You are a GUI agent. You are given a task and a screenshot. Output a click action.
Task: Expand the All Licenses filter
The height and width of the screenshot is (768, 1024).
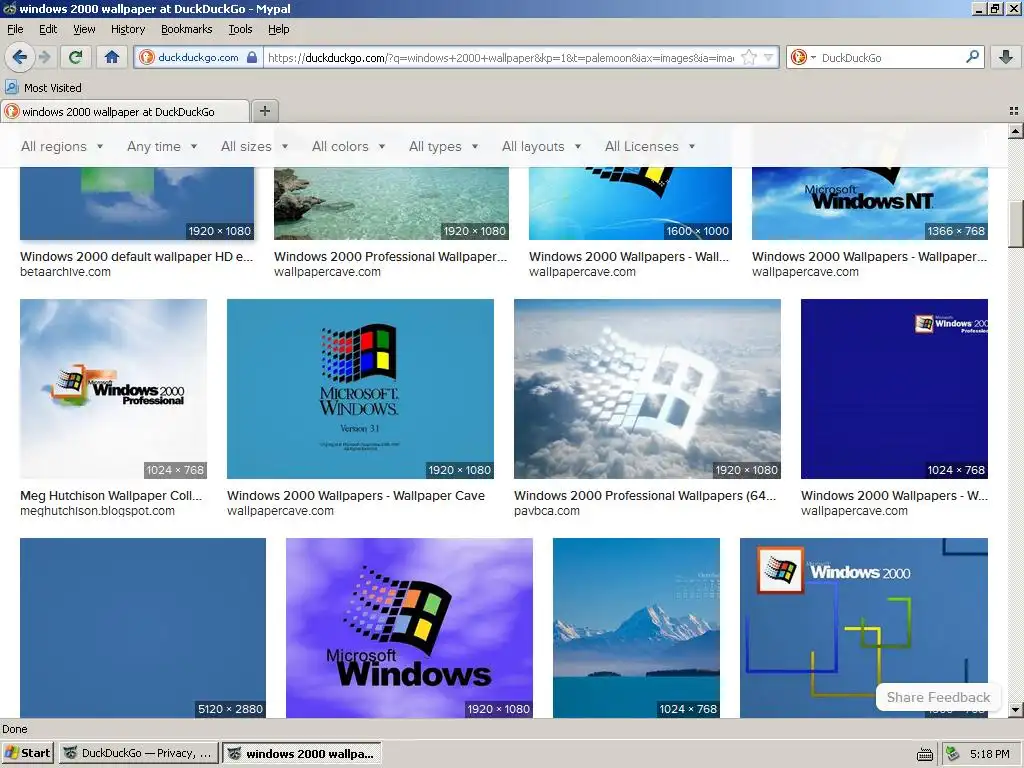point(650,146)
